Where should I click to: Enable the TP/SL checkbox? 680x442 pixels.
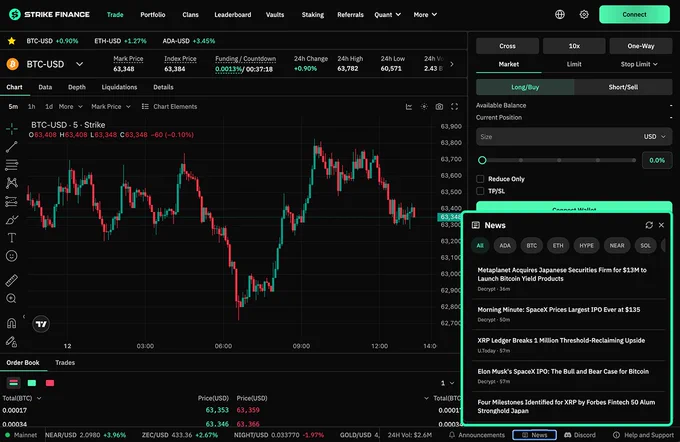click(480, 191)
